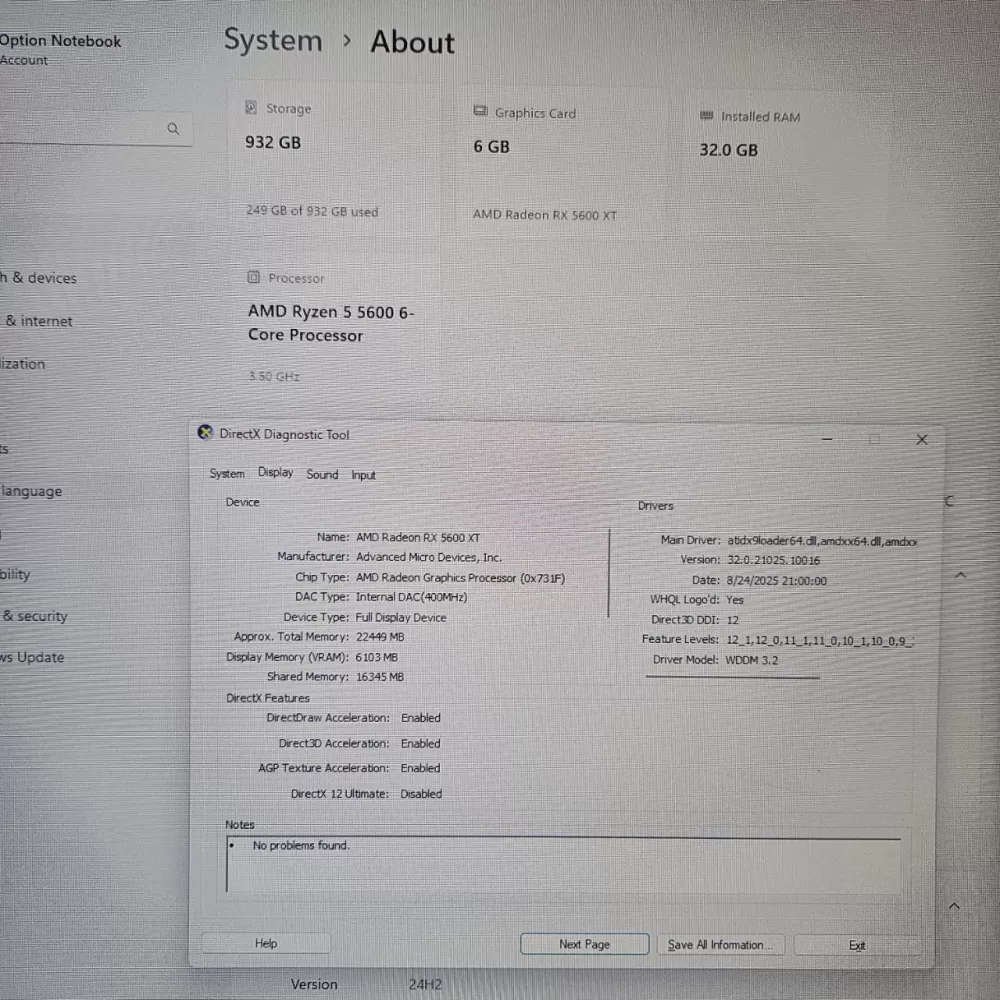Click the Storage drive icon
Image resolution: width=1000 pixels, height=1000 pixels.
(x=251, y=107)
